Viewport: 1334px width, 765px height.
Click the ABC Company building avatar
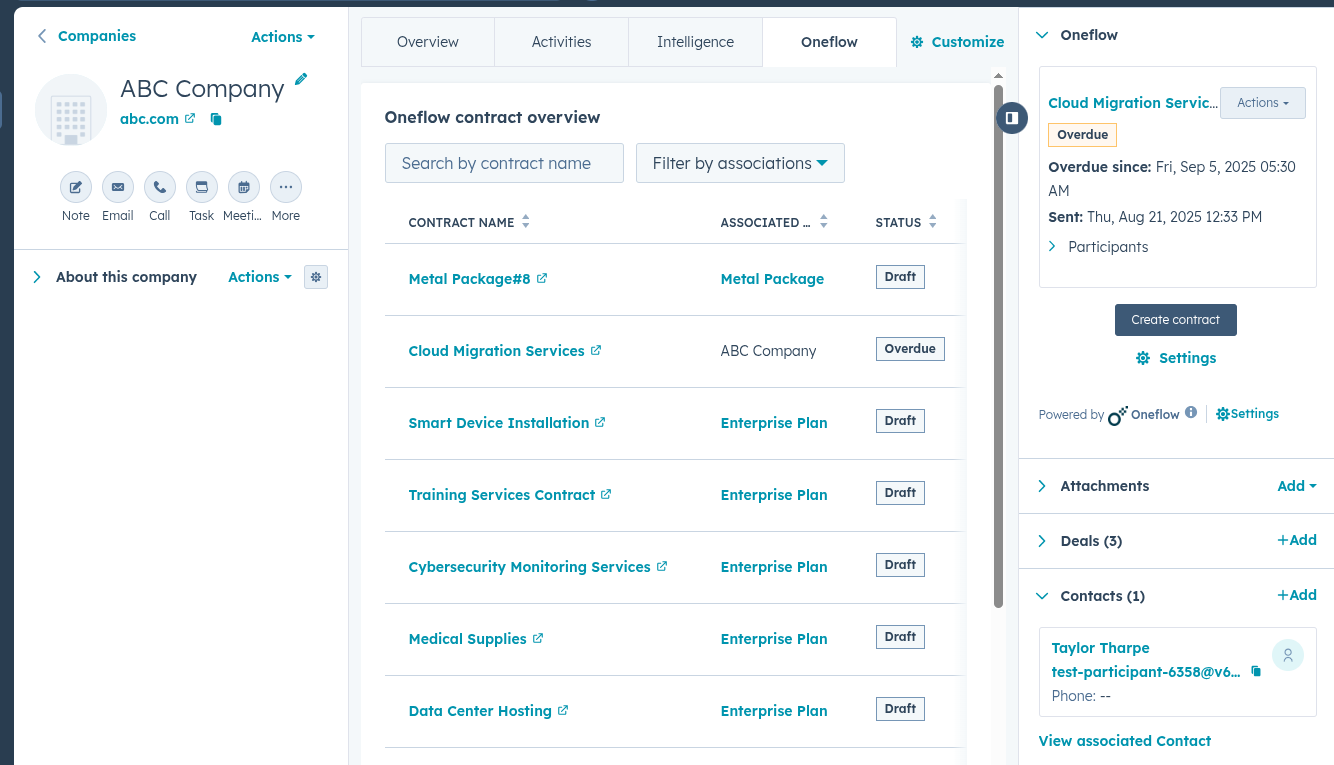click(71, 110)
